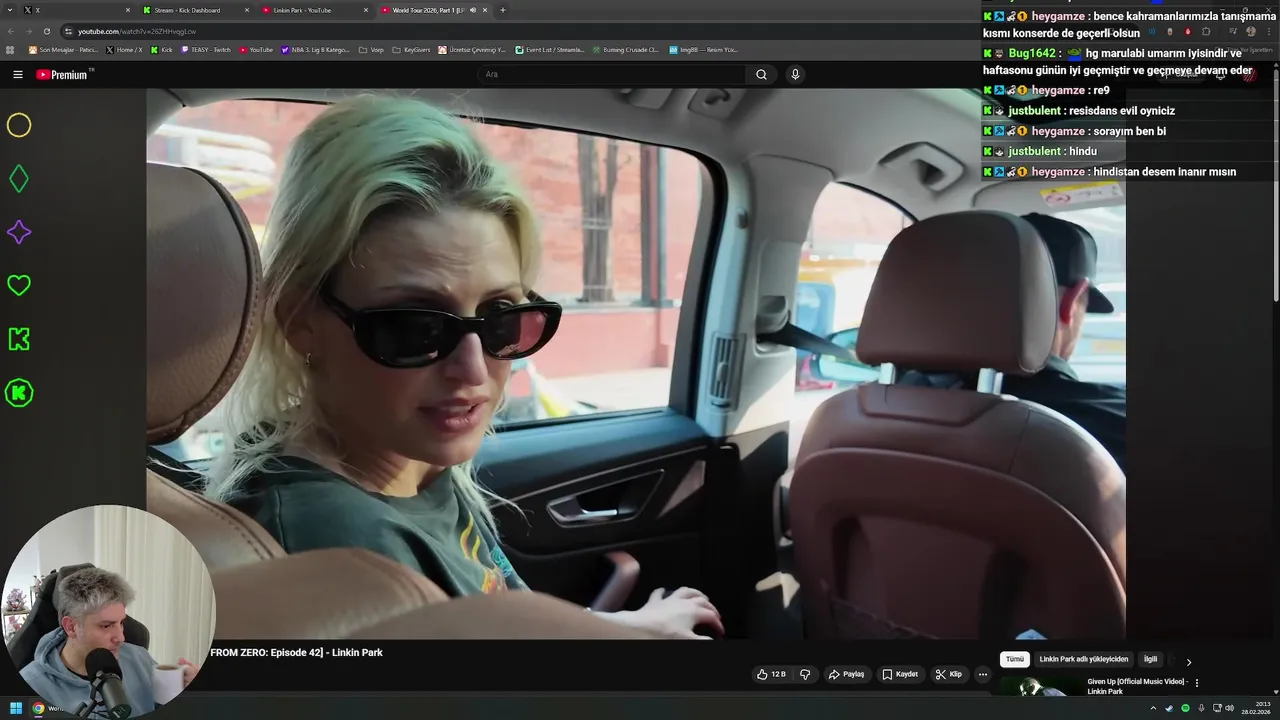Click the yellow circle overlay icon
Viewport: 1280px width, 720px height.
(19, 125)
